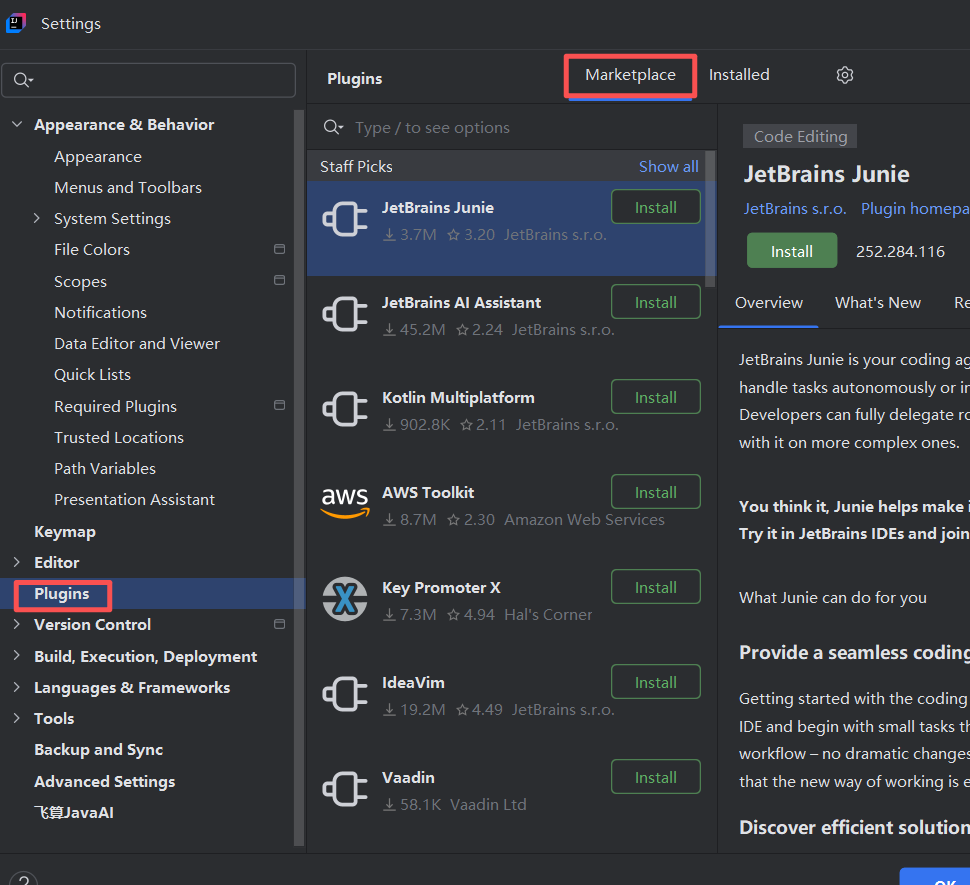Click the Vaadin plugin icon
Screen dimensions: 970x885
point(345,789)
